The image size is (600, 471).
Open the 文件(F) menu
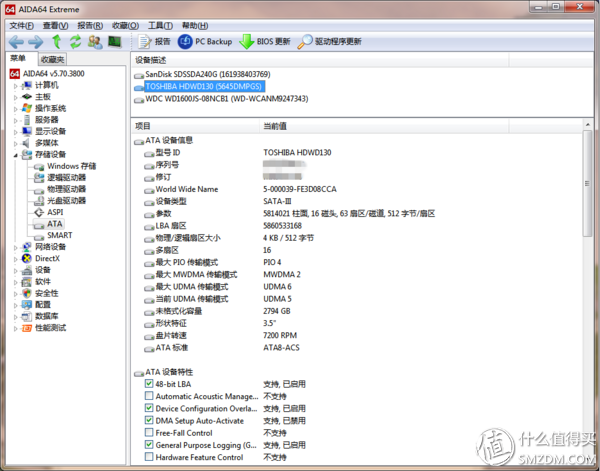tap(21, 26)
